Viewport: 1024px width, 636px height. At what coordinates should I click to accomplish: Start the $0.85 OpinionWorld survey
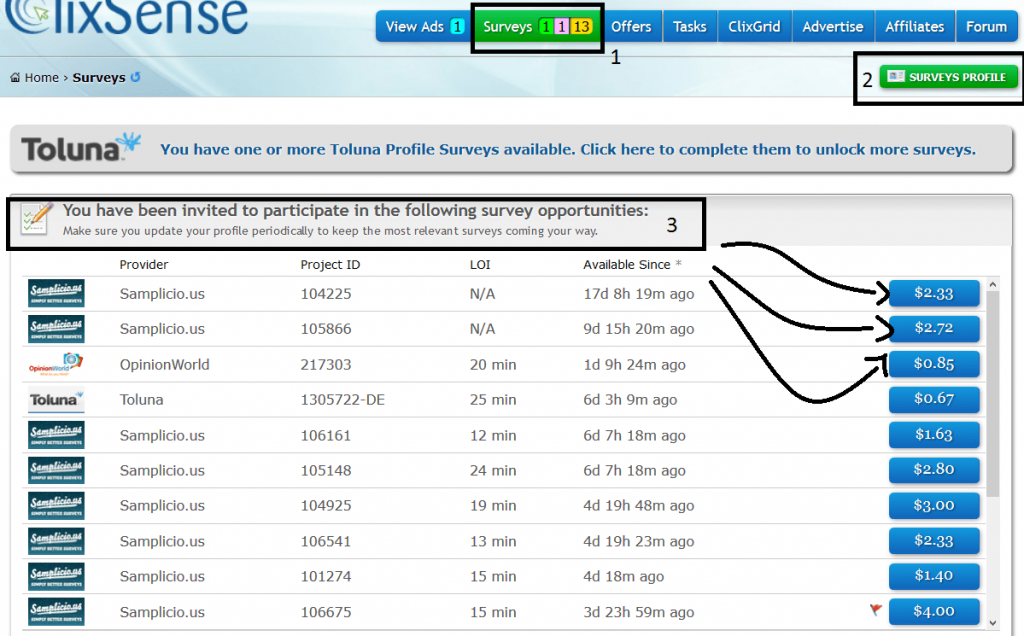click(934, 364)
